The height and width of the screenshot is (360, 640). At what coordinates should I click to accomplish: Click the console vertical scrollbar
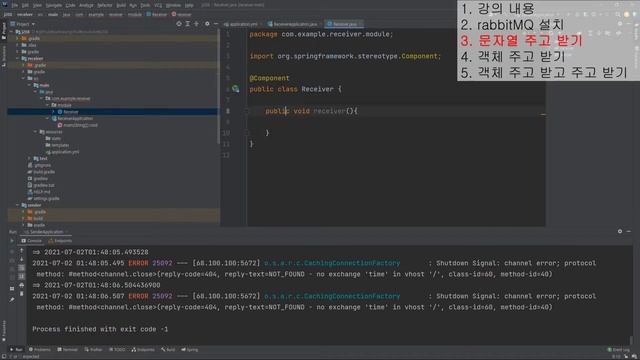[632, 340]
